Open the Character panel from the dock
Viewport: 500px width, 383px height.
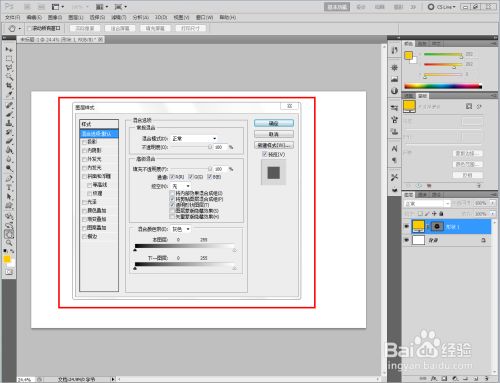(394, 149)
